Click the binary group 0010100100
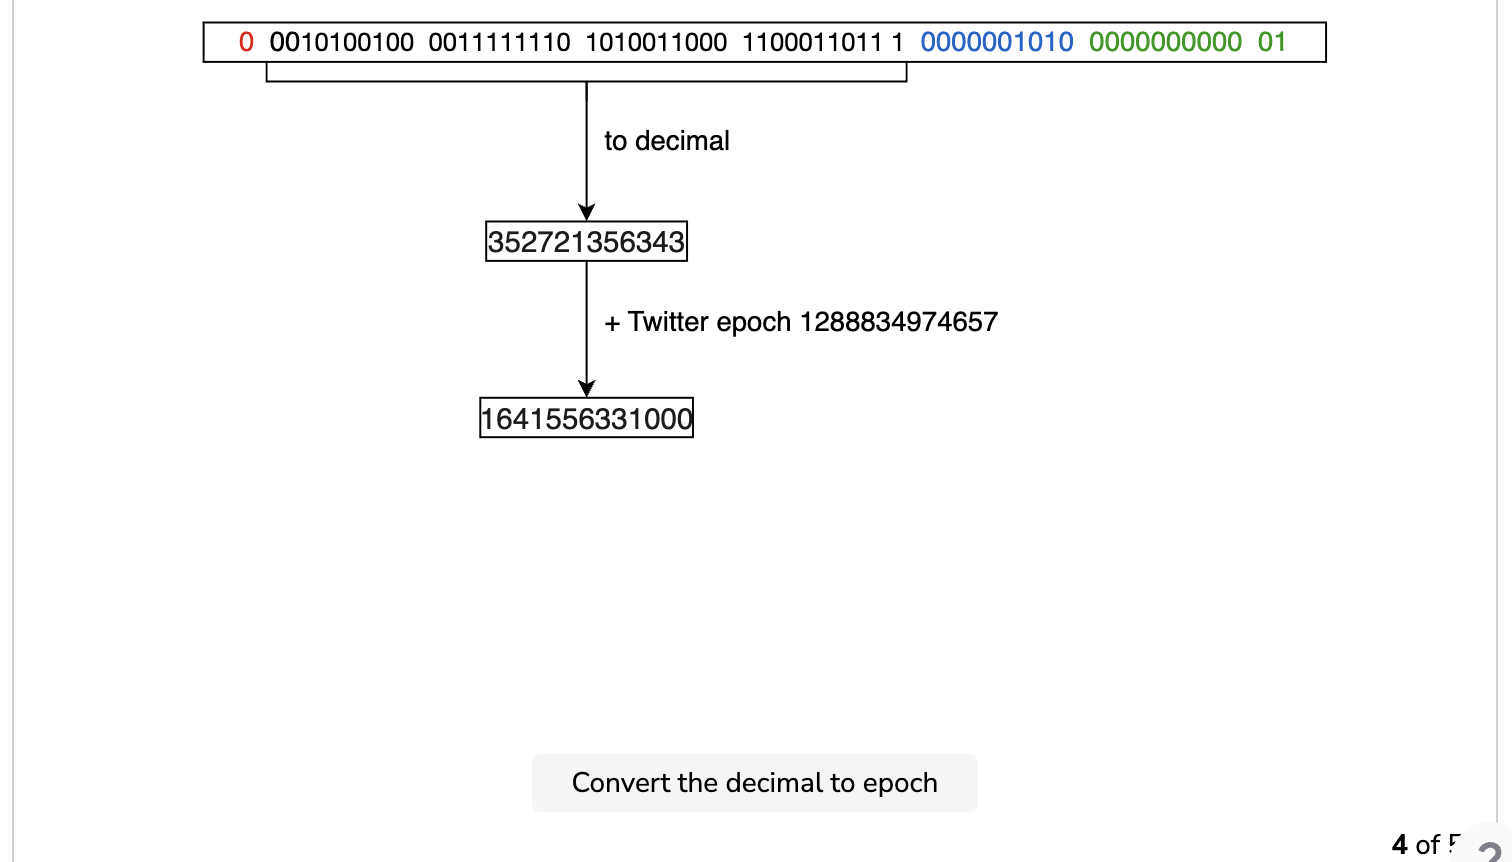Viewport: 1512px width, 862px height. 342,42
